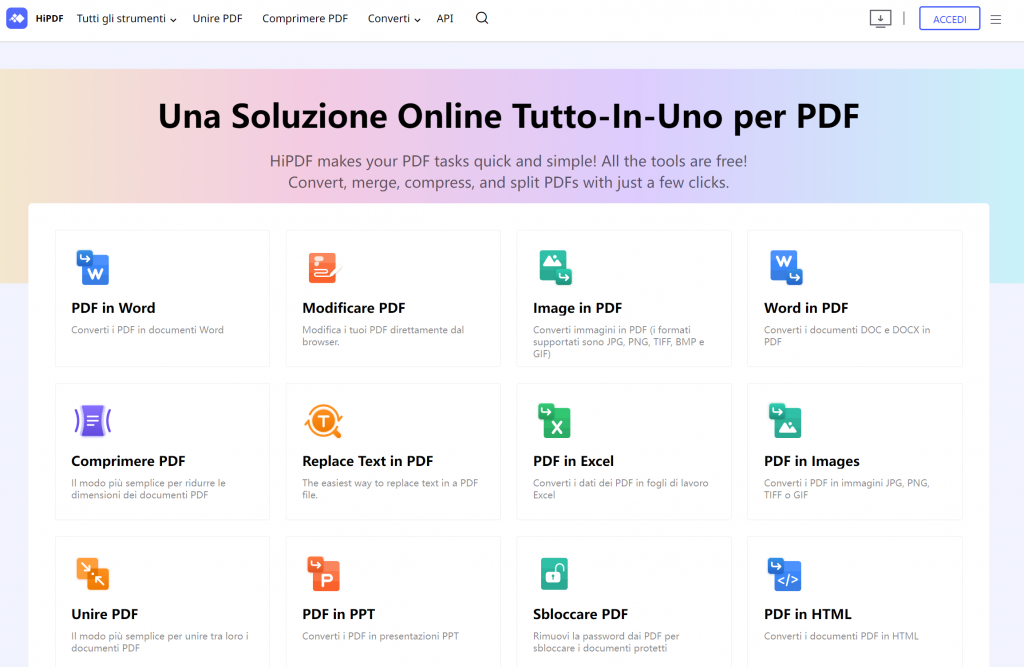This screenshot has height=667, width=1024.
Task: Select the PDF in HTML converter icon
Action: (785, 573)
